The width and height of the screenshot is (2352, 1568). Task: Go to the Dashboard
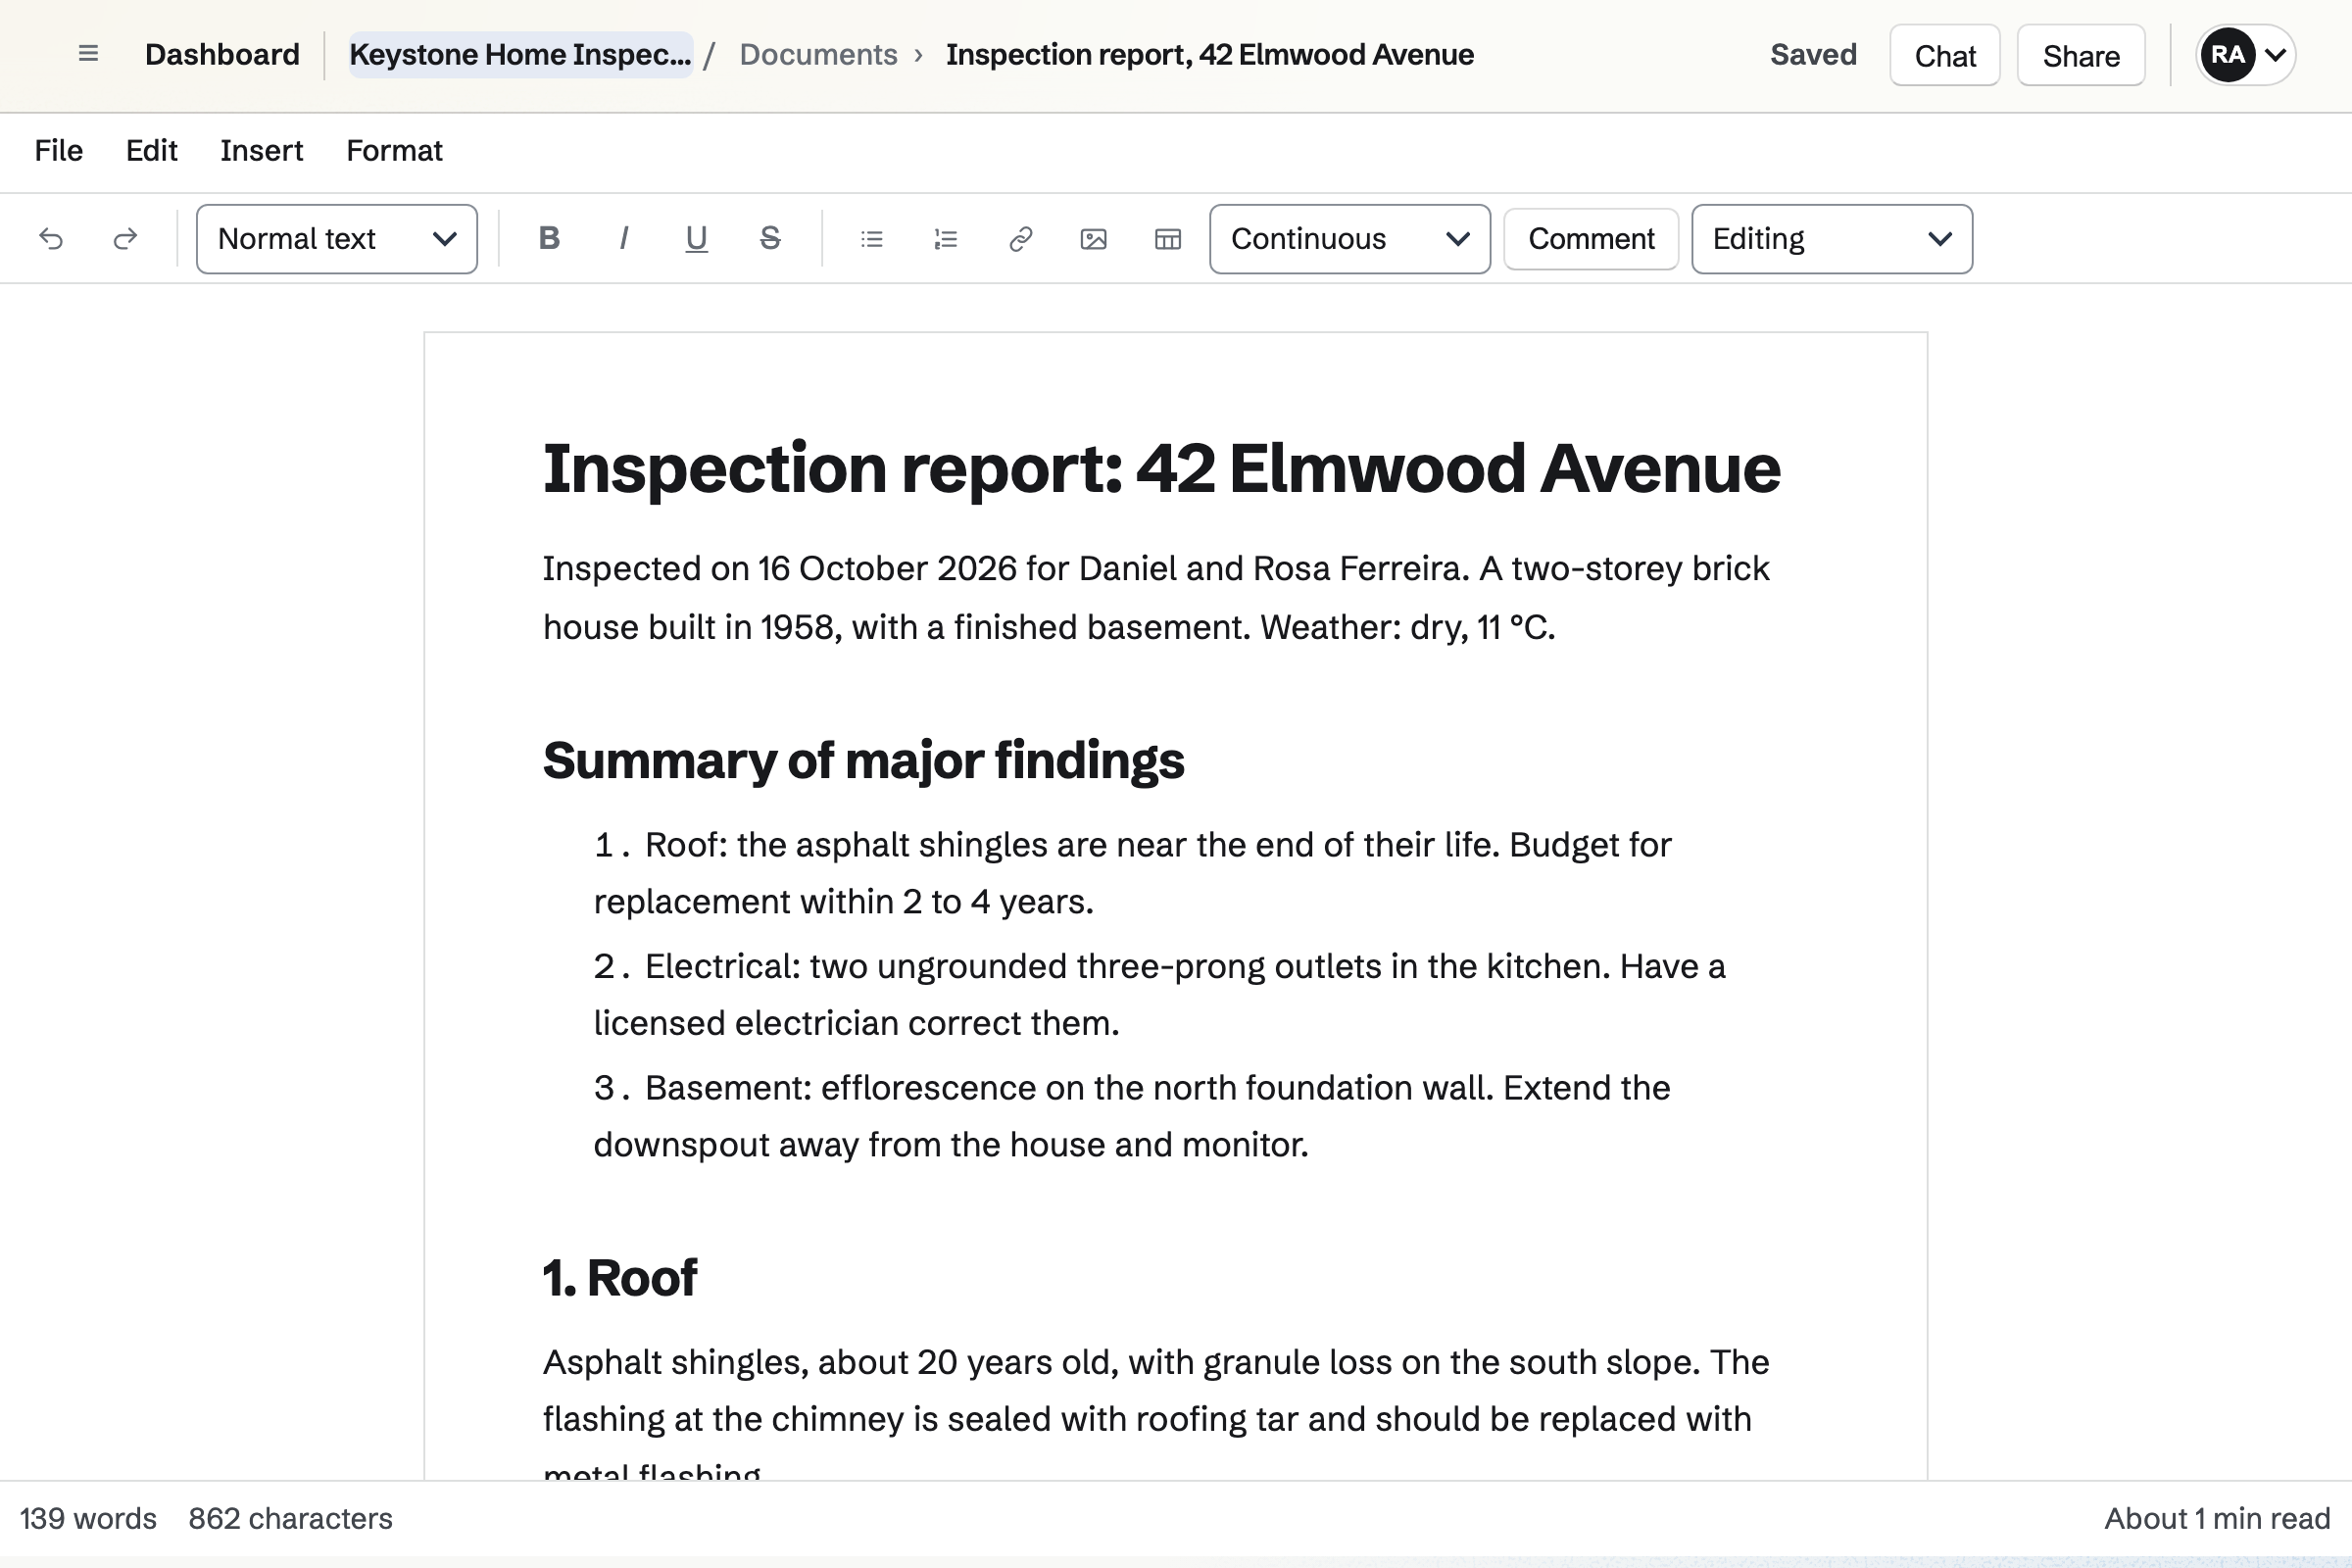[222, 54]
